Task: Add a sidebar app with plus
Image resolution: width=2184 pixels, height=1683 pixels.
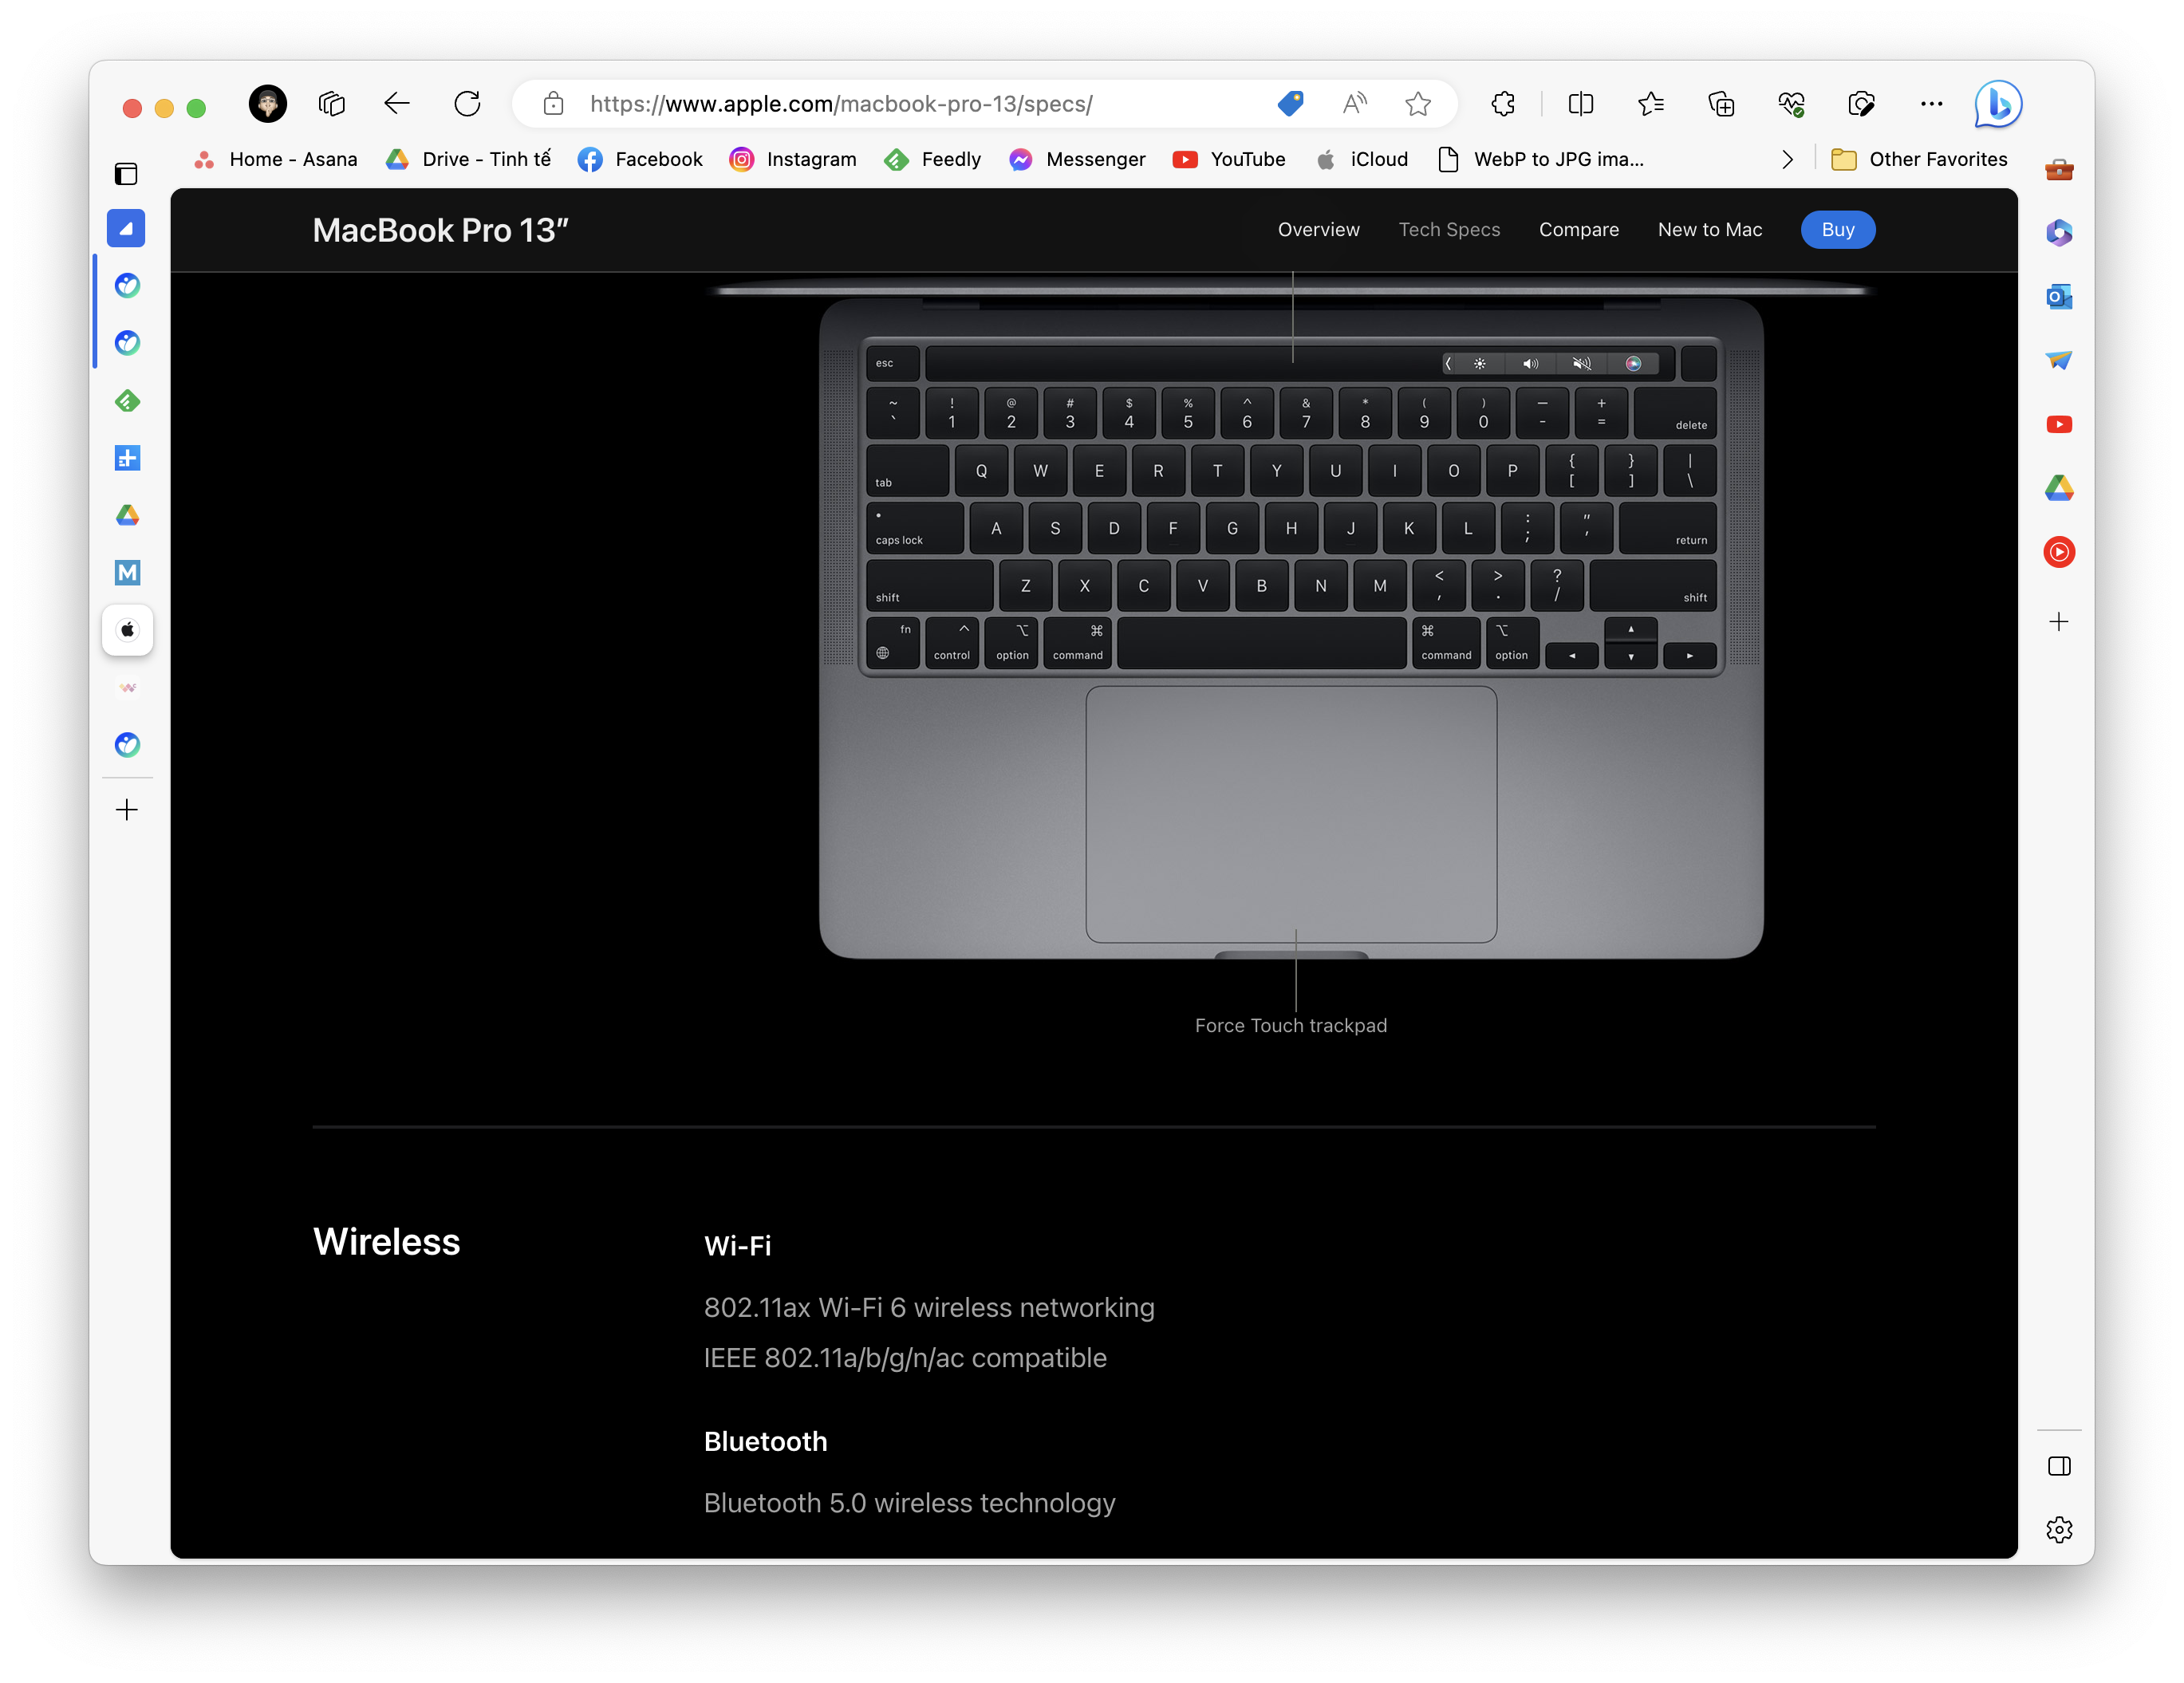Action: click(2058, 622)
